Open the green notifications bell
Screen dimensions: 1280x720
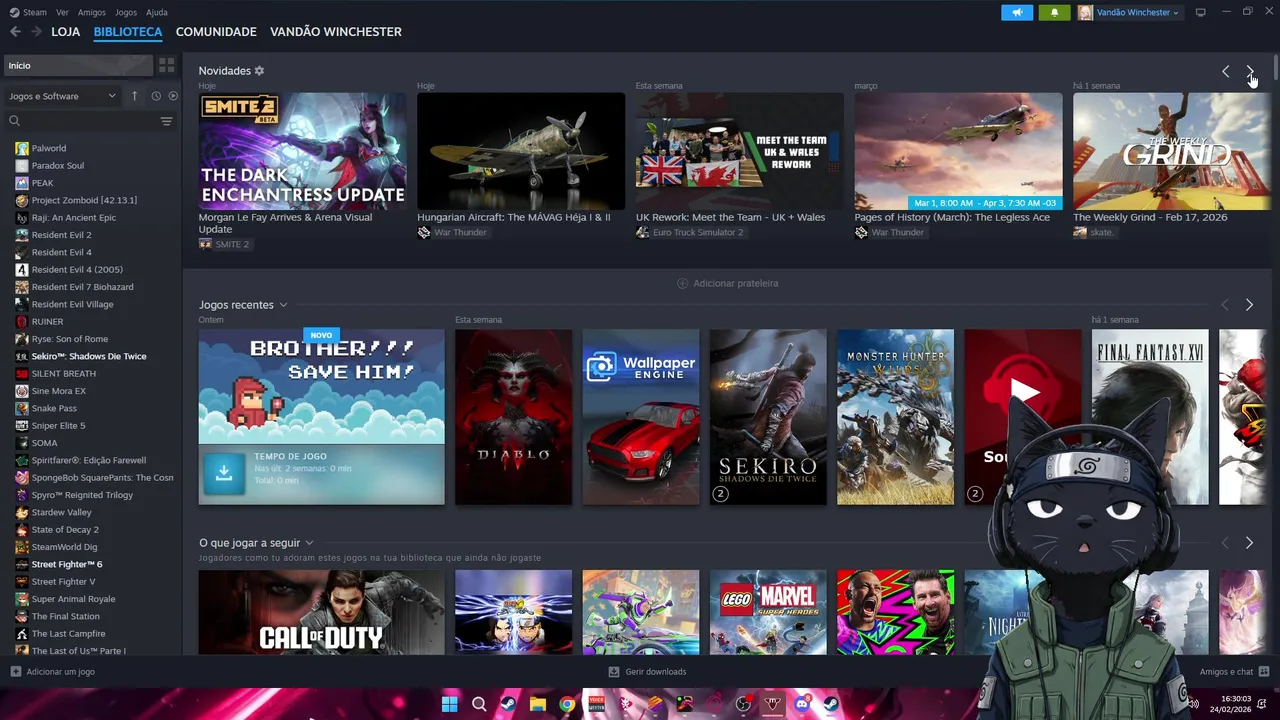tap(1054, 12)
